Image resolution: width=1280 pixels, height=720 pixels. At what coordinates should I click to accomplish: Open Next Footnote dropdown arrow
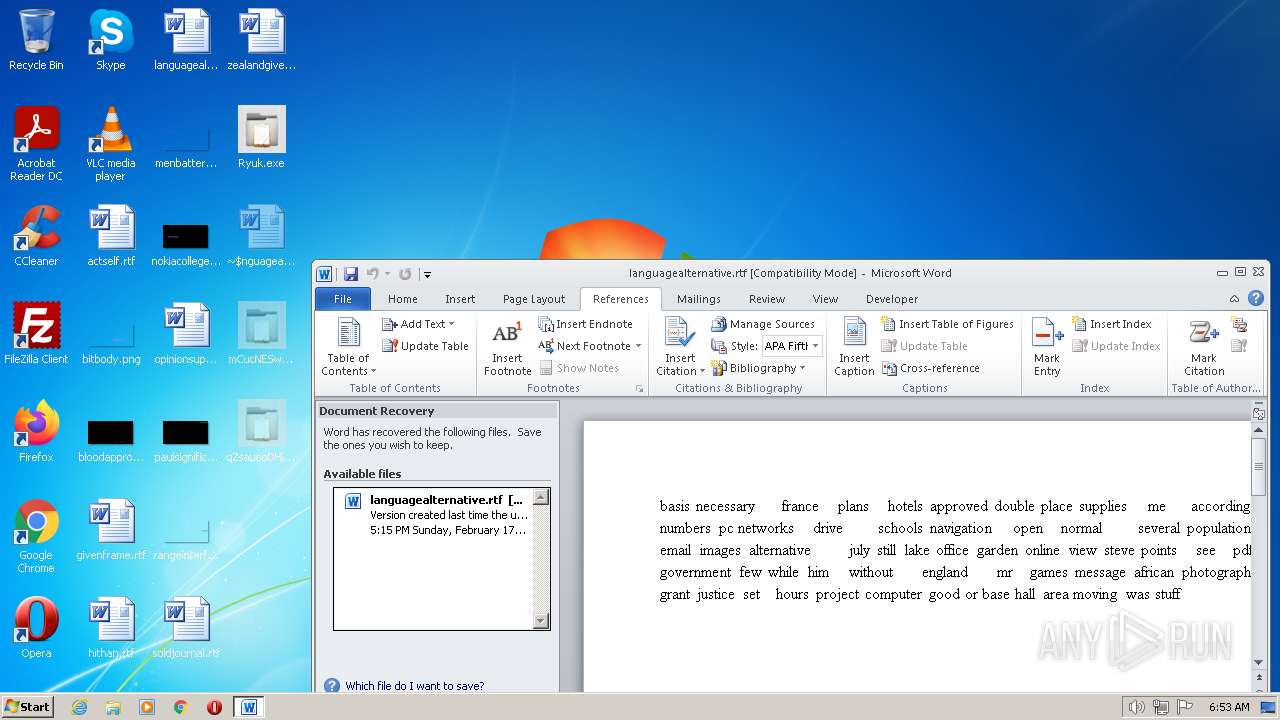(x=638, y=346)
